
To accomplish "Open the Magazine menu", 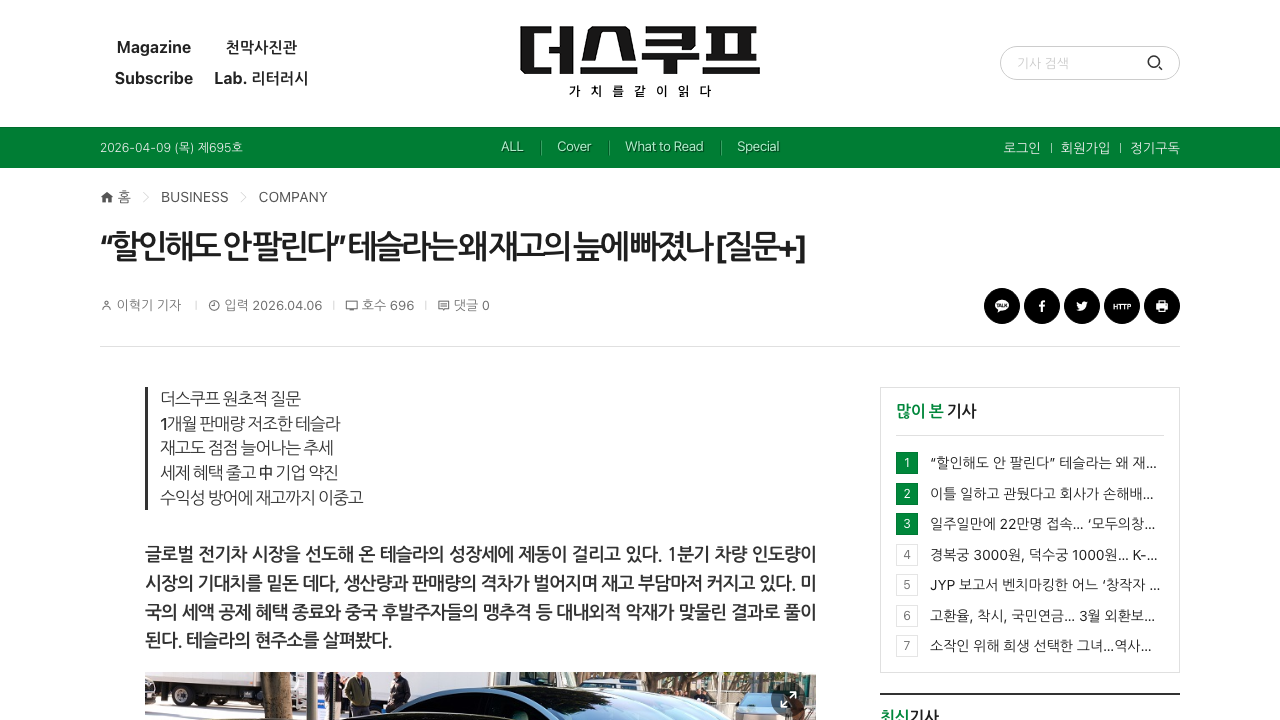I will click(154, 47).
